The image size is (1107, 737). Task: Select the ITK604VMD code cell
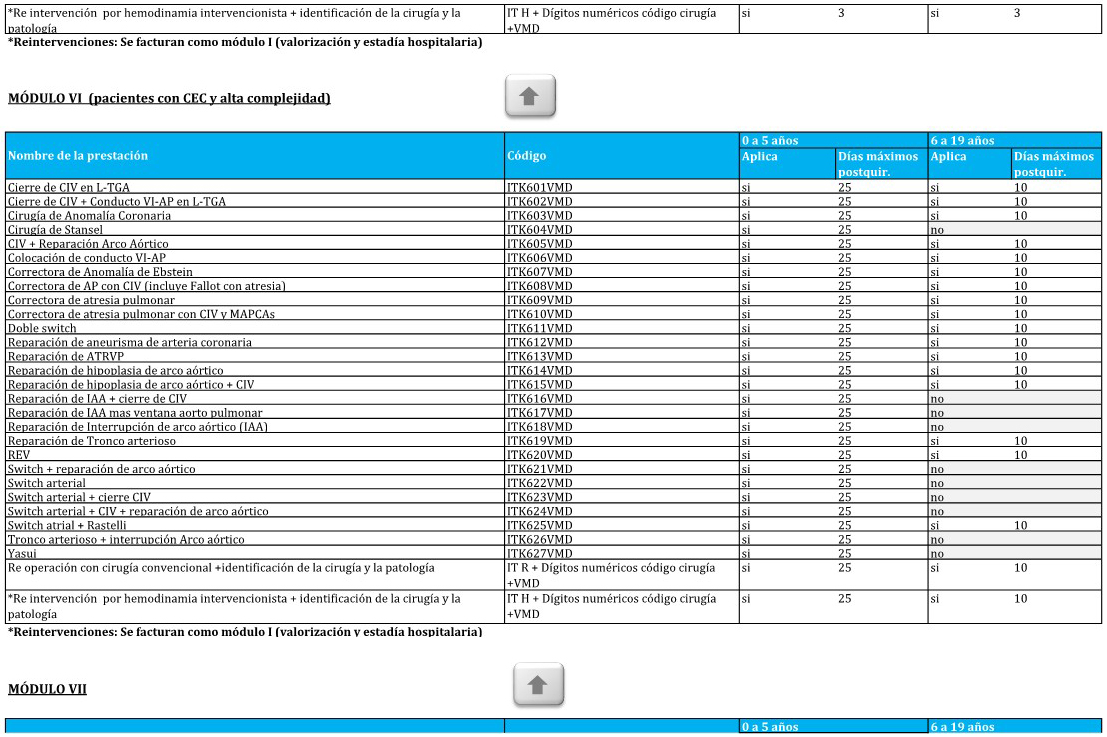click(540, 230)
